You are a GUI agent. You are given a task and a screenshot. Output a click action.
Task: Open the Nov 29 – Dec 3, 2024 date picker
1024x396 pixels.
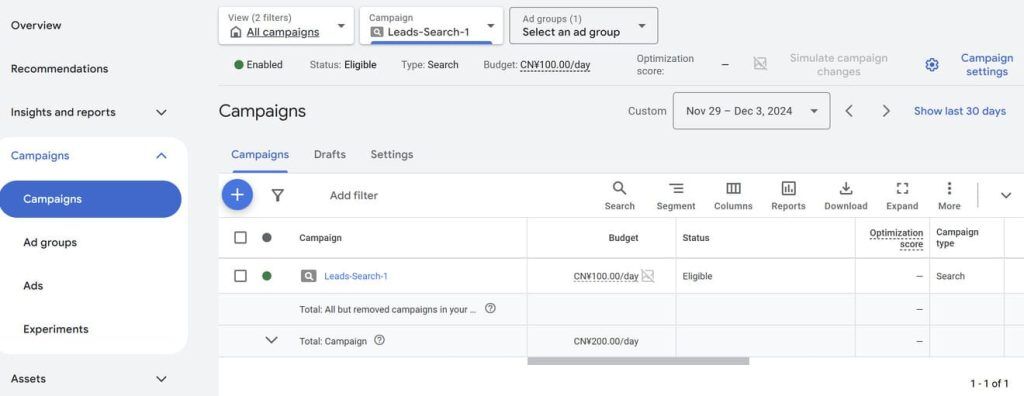pos(752,111)
